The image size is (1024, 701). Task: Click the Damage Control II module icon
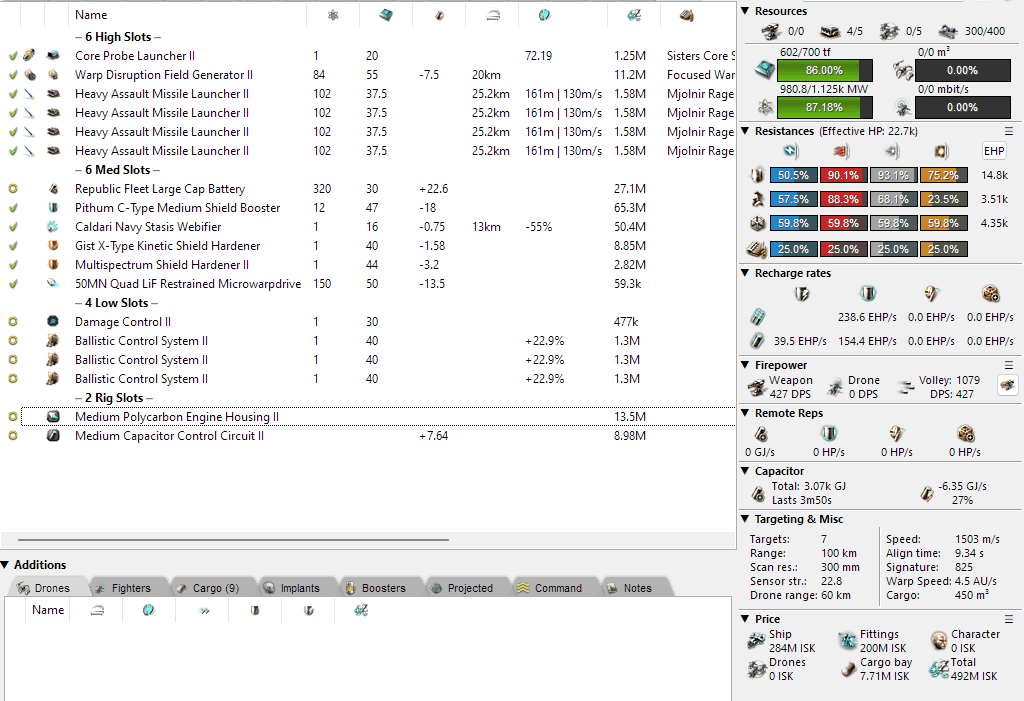coord(53,322)
